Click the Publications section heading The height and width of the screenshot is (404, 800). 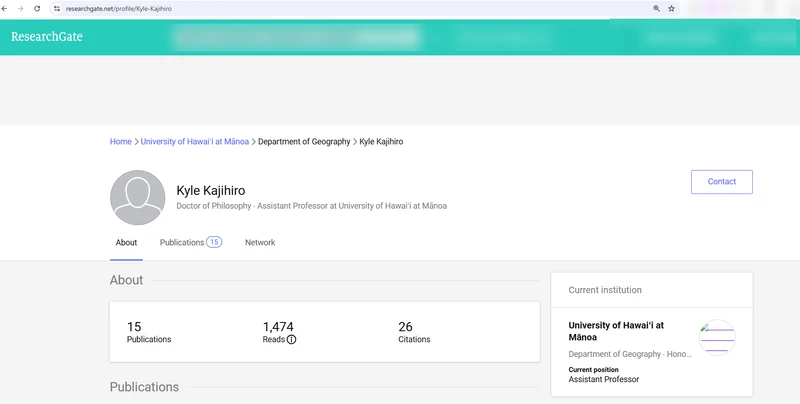point(144,387)
